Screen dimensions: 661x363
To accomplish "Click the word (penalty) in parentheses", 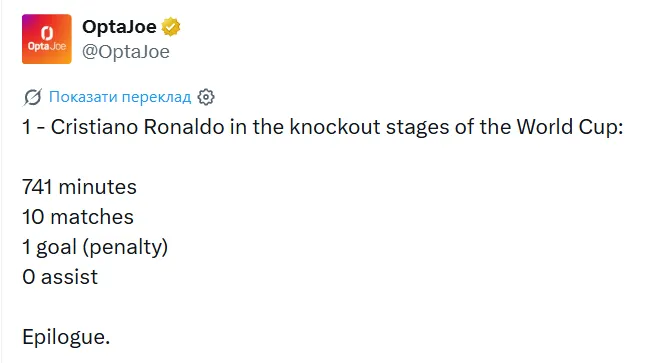I will pyautogui.click(x=125, y=247).
